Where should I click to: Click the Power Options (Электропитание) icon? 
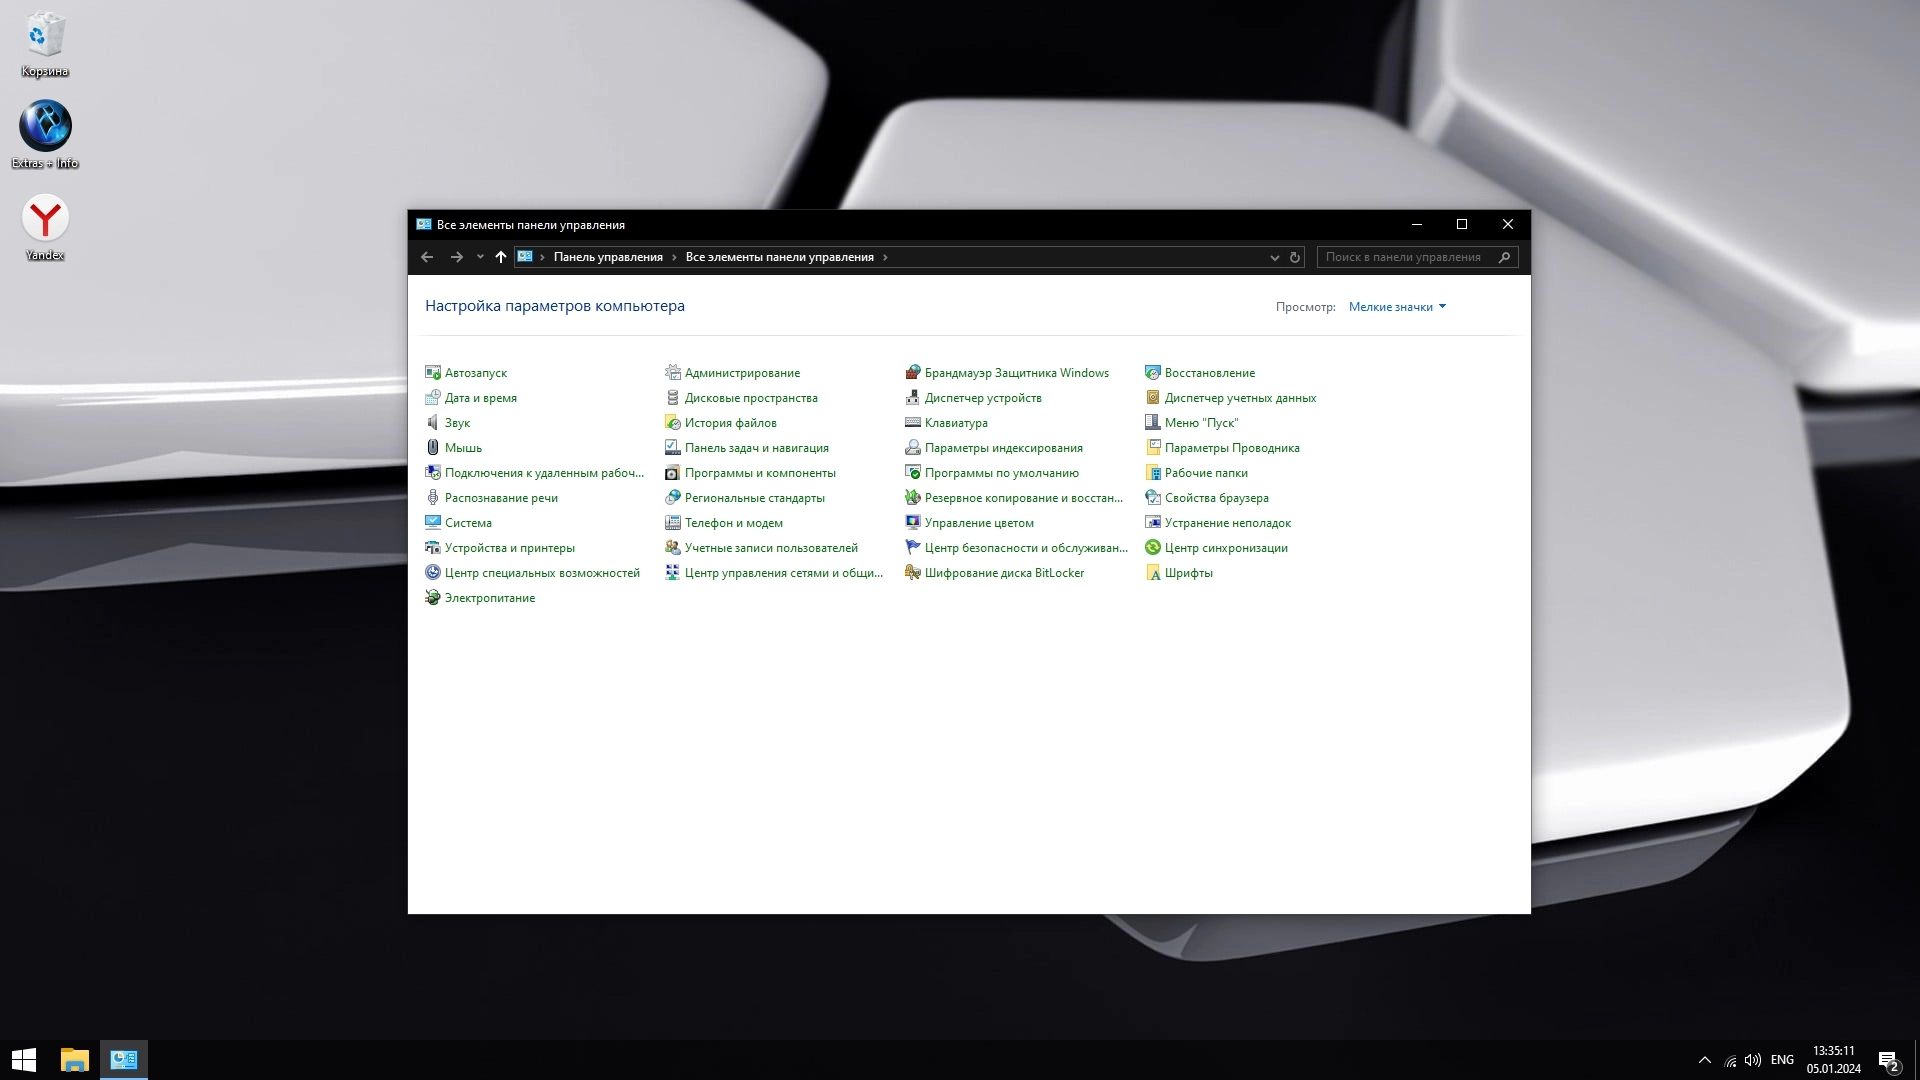[432, 598]
